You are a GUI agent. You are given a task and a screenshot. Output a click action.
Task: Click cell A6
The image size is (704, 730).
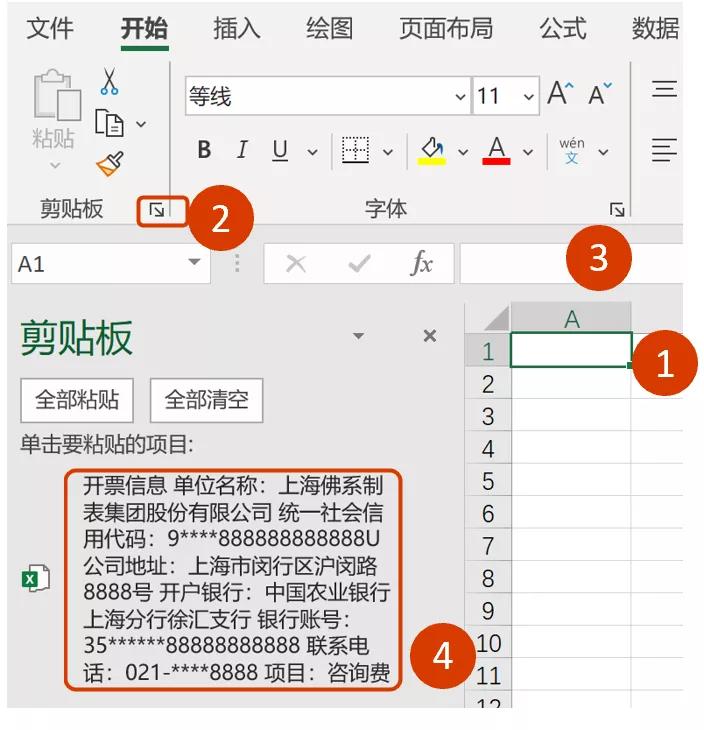[571, 512]
